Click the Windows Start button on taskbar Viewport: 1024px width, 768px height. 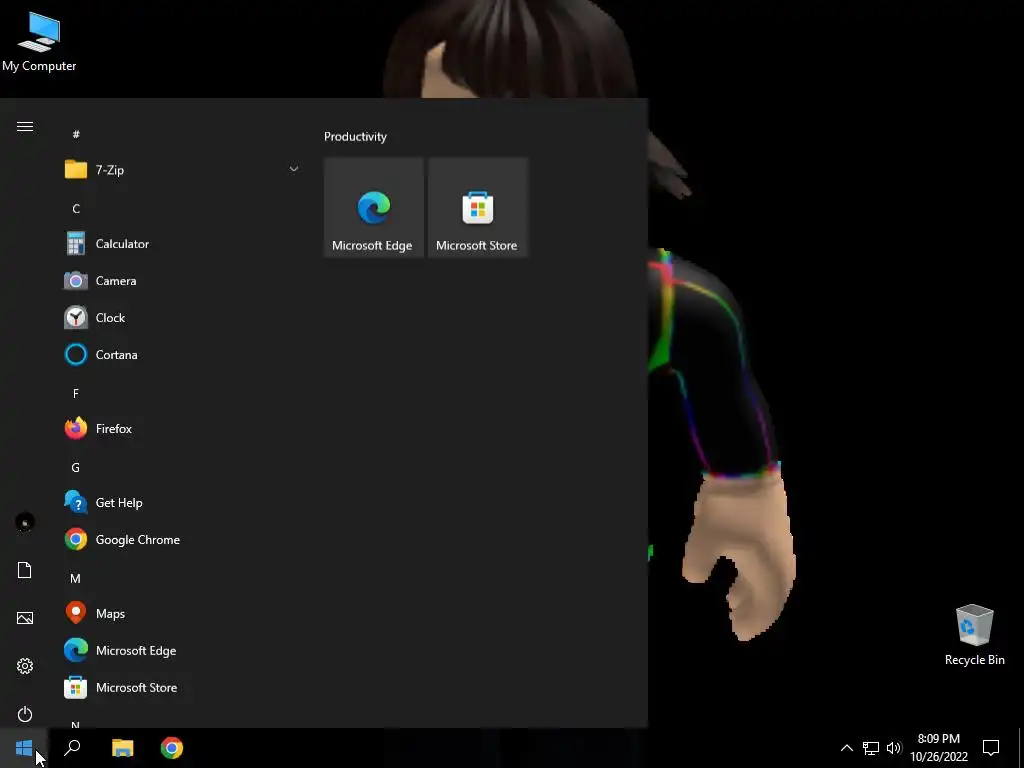(24, 748)
